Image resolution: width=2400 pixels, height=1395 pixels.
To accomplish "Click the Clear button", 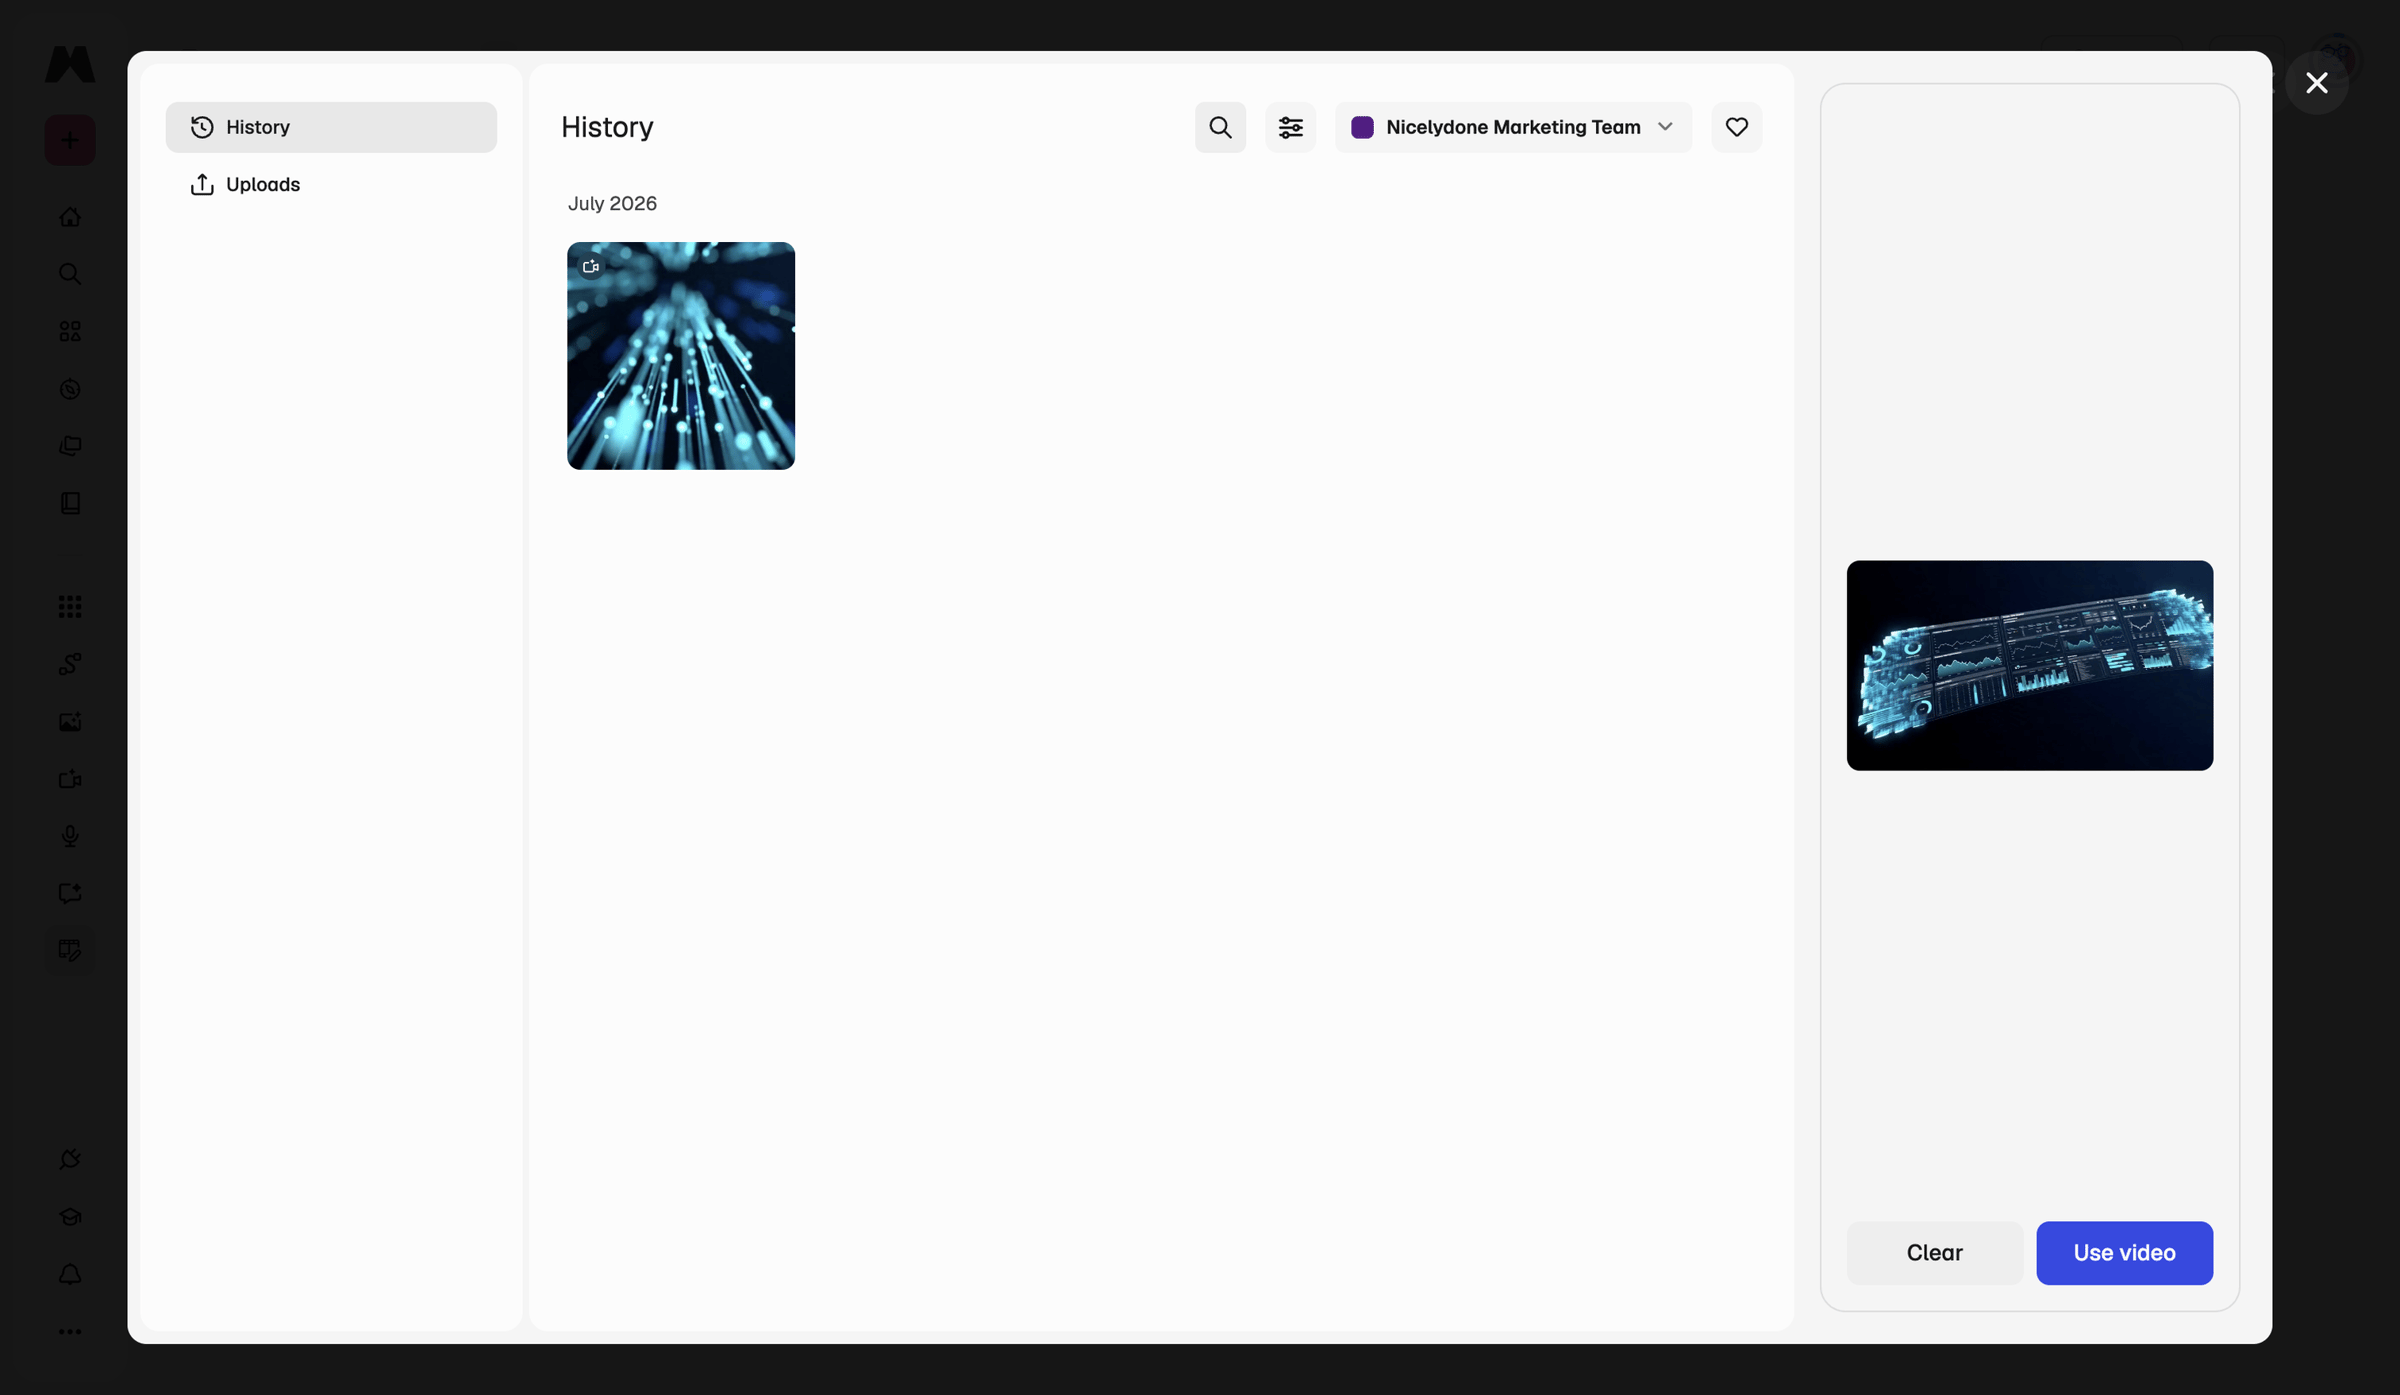I will [x=1934, y=1252].
